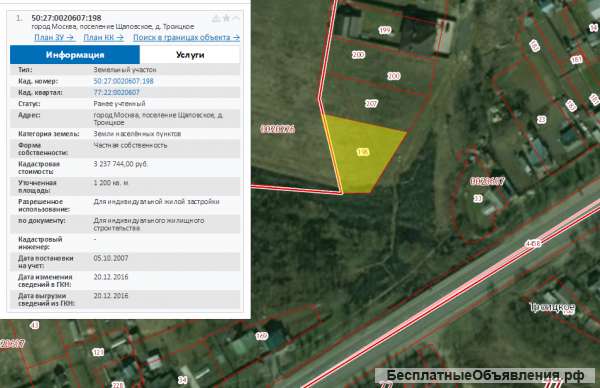Select the area value 1 200 кв. м

coord(111,183)
